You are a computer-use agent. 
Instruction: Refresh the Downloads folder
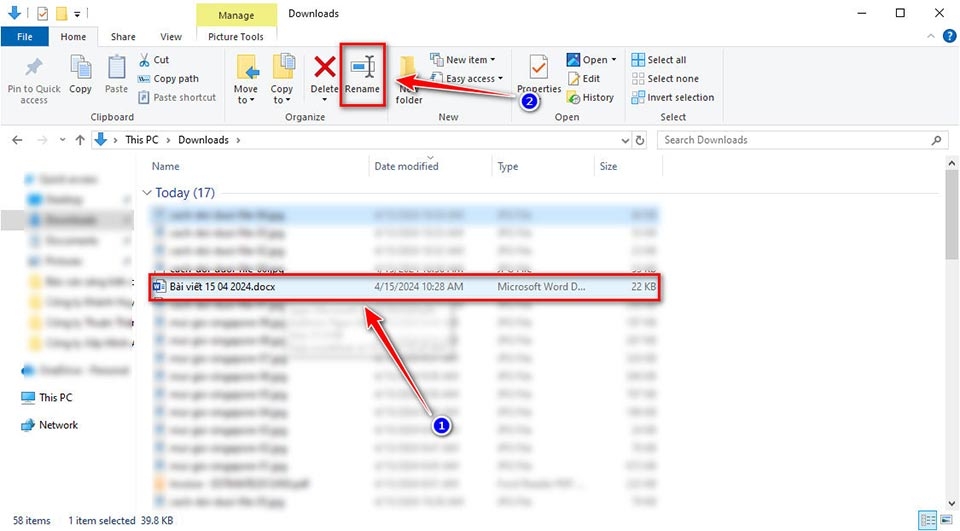point(640,140)
